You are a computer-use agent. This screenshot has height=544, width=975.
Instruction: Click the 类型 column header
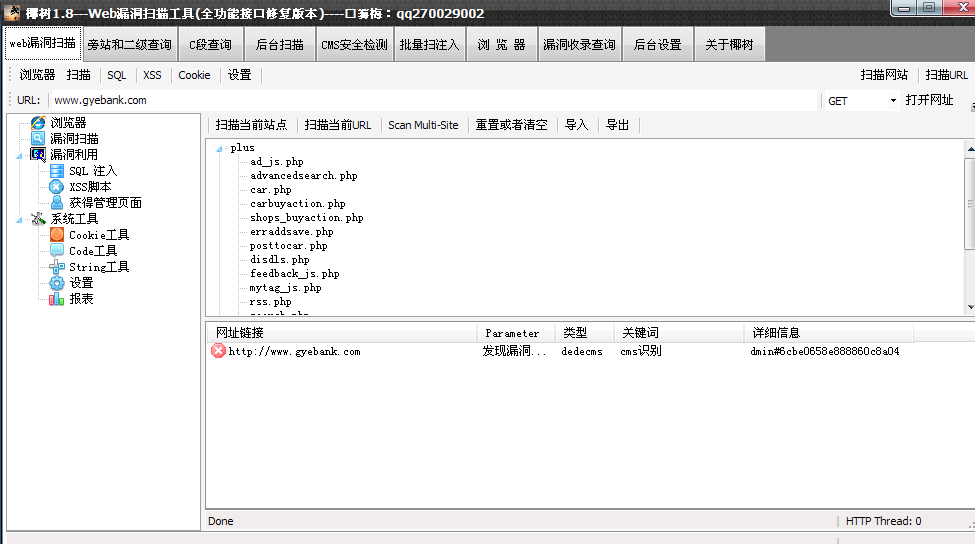pos(585,333)
